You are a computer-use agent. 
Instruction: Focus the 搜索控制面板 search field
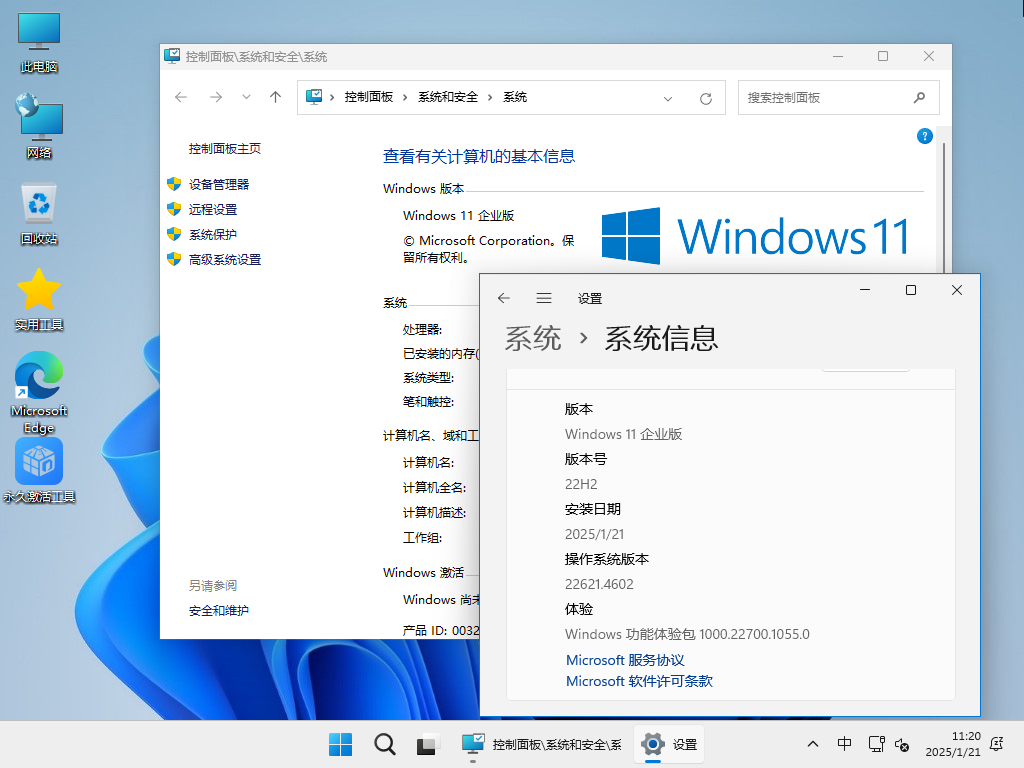(x=839, y=97)
